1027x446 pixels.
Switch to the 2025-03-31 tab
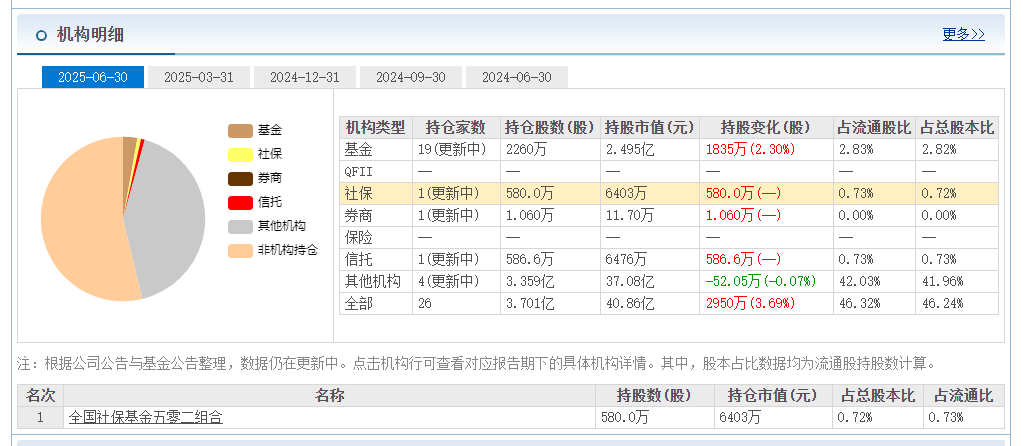tap(199, 77)
